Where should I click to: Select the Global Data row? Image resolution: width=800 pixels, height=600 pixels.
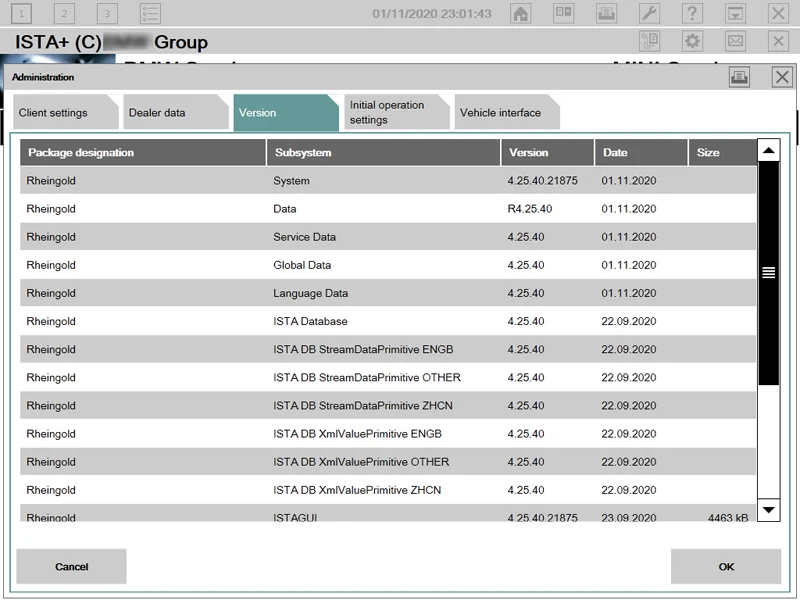click(388, 265)
